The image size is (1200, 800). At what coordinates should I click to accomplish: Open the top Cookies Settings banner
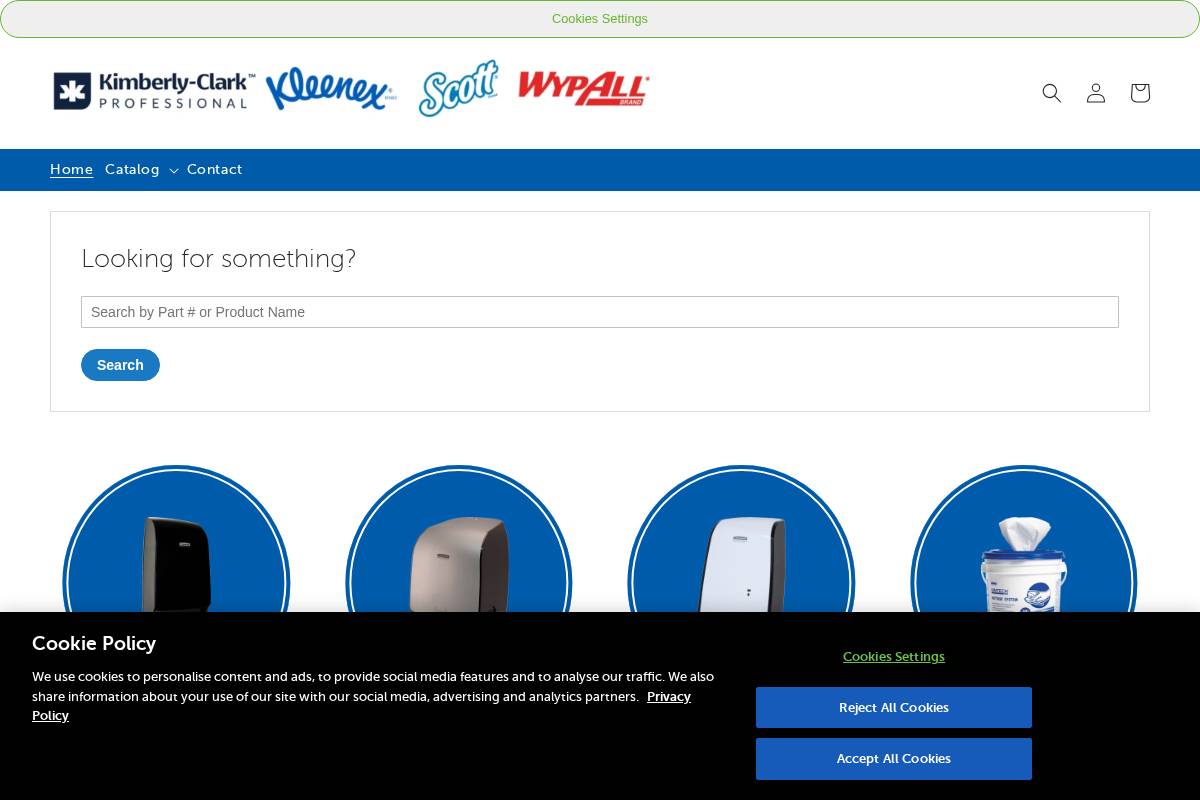click(x=600, y=19)
